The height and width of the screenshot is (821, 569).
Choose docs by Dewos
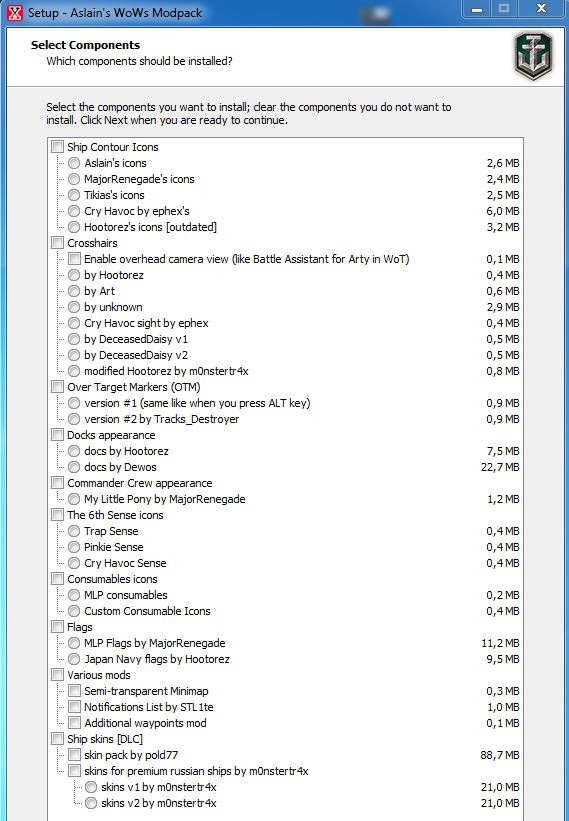tap(74, 467)
